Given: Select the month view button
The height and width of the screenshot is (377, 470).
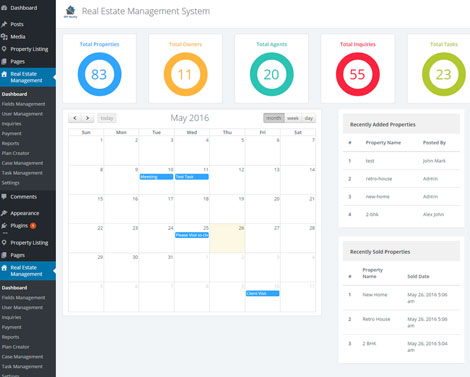Looking at the screenshot, I should (274, 118).
